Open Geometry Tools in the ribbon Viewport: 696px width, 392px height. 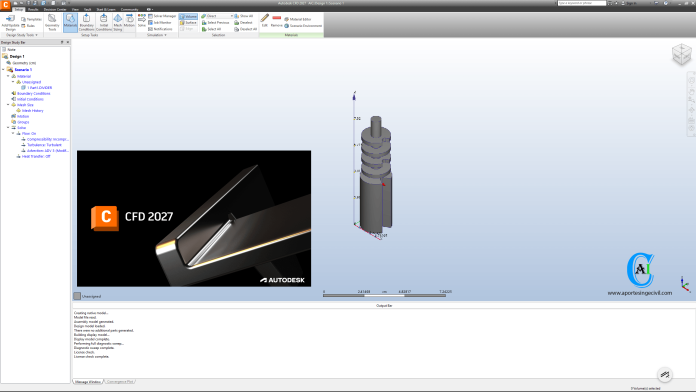click(x=52, y=22)
